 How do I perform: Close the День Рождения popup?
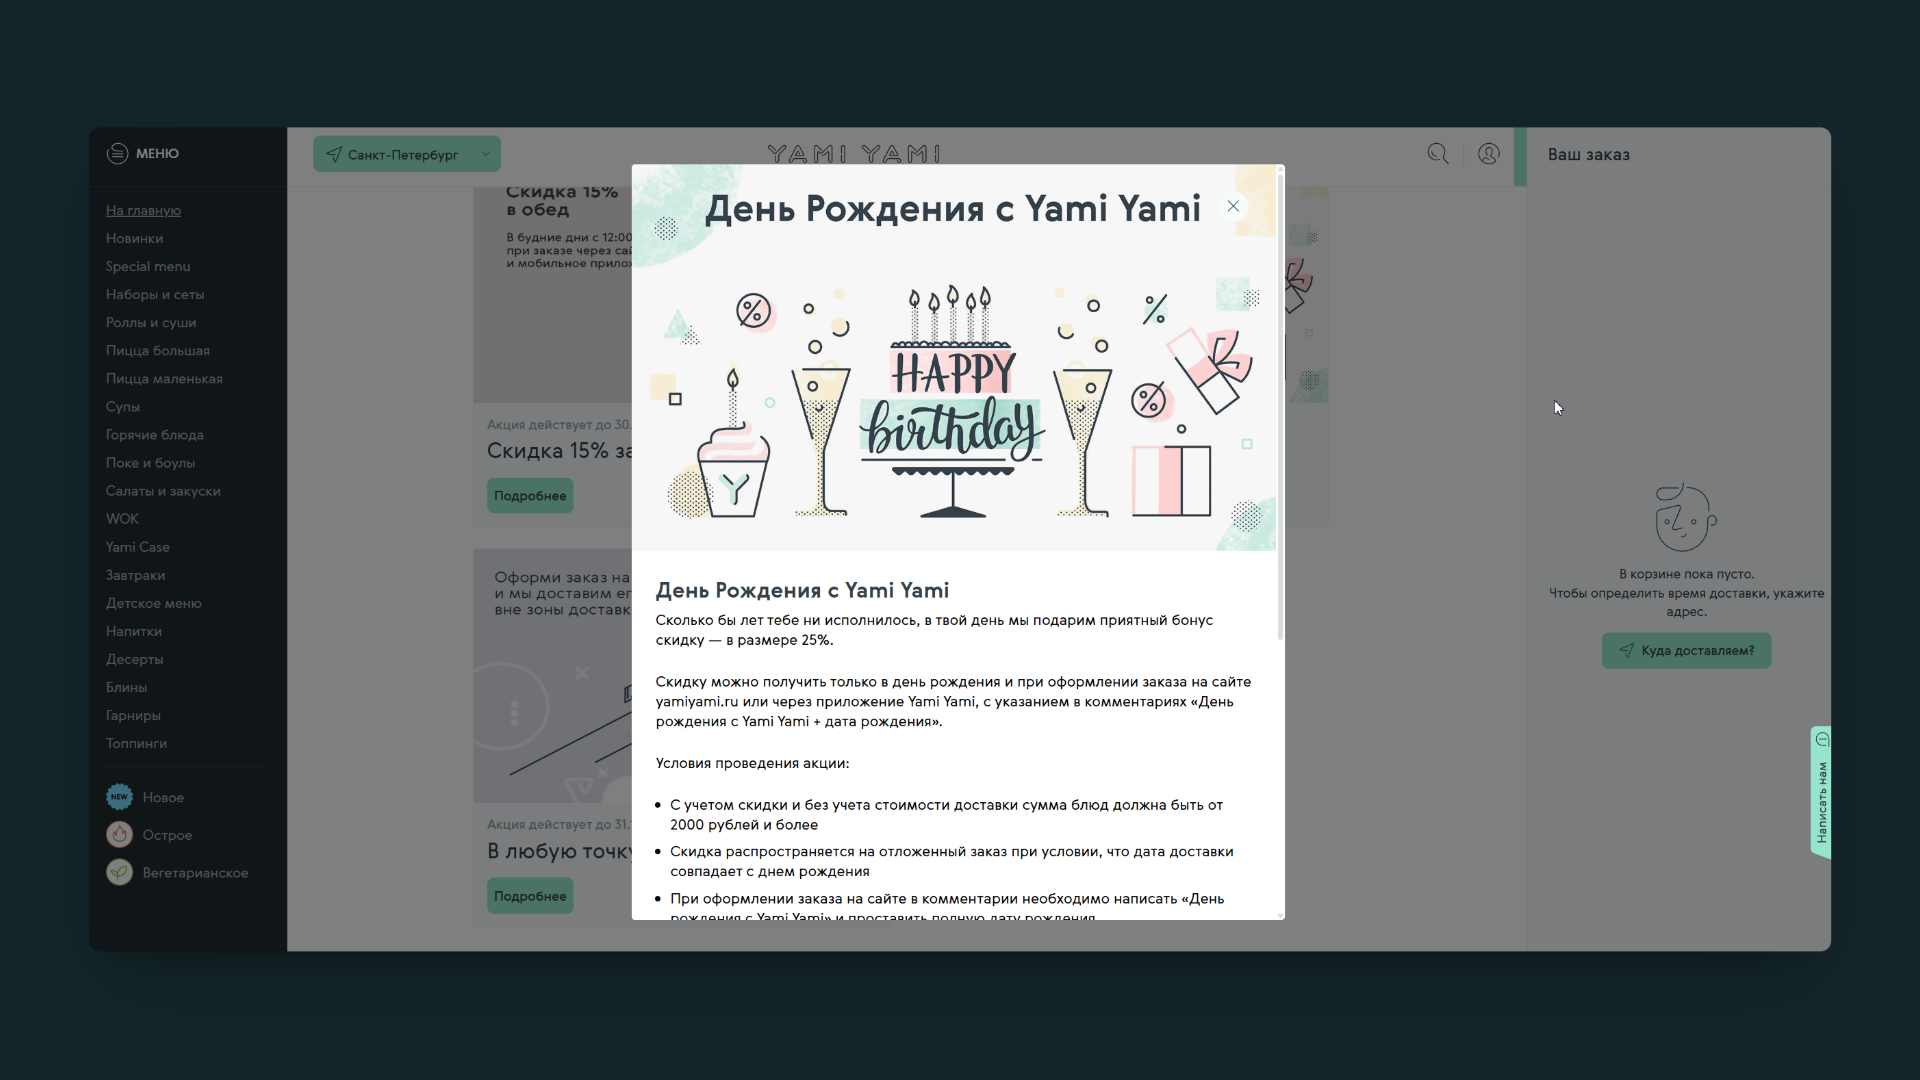point(1232,205)
